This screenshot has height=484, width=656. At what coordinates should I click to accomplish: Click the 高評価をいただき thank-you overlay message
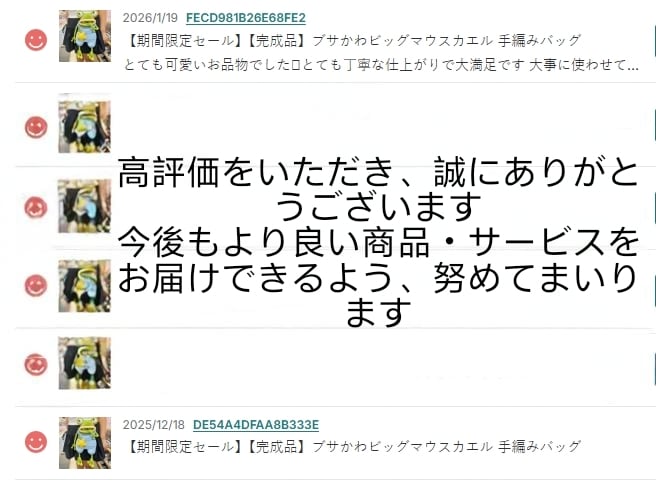(x=378, y=242)
